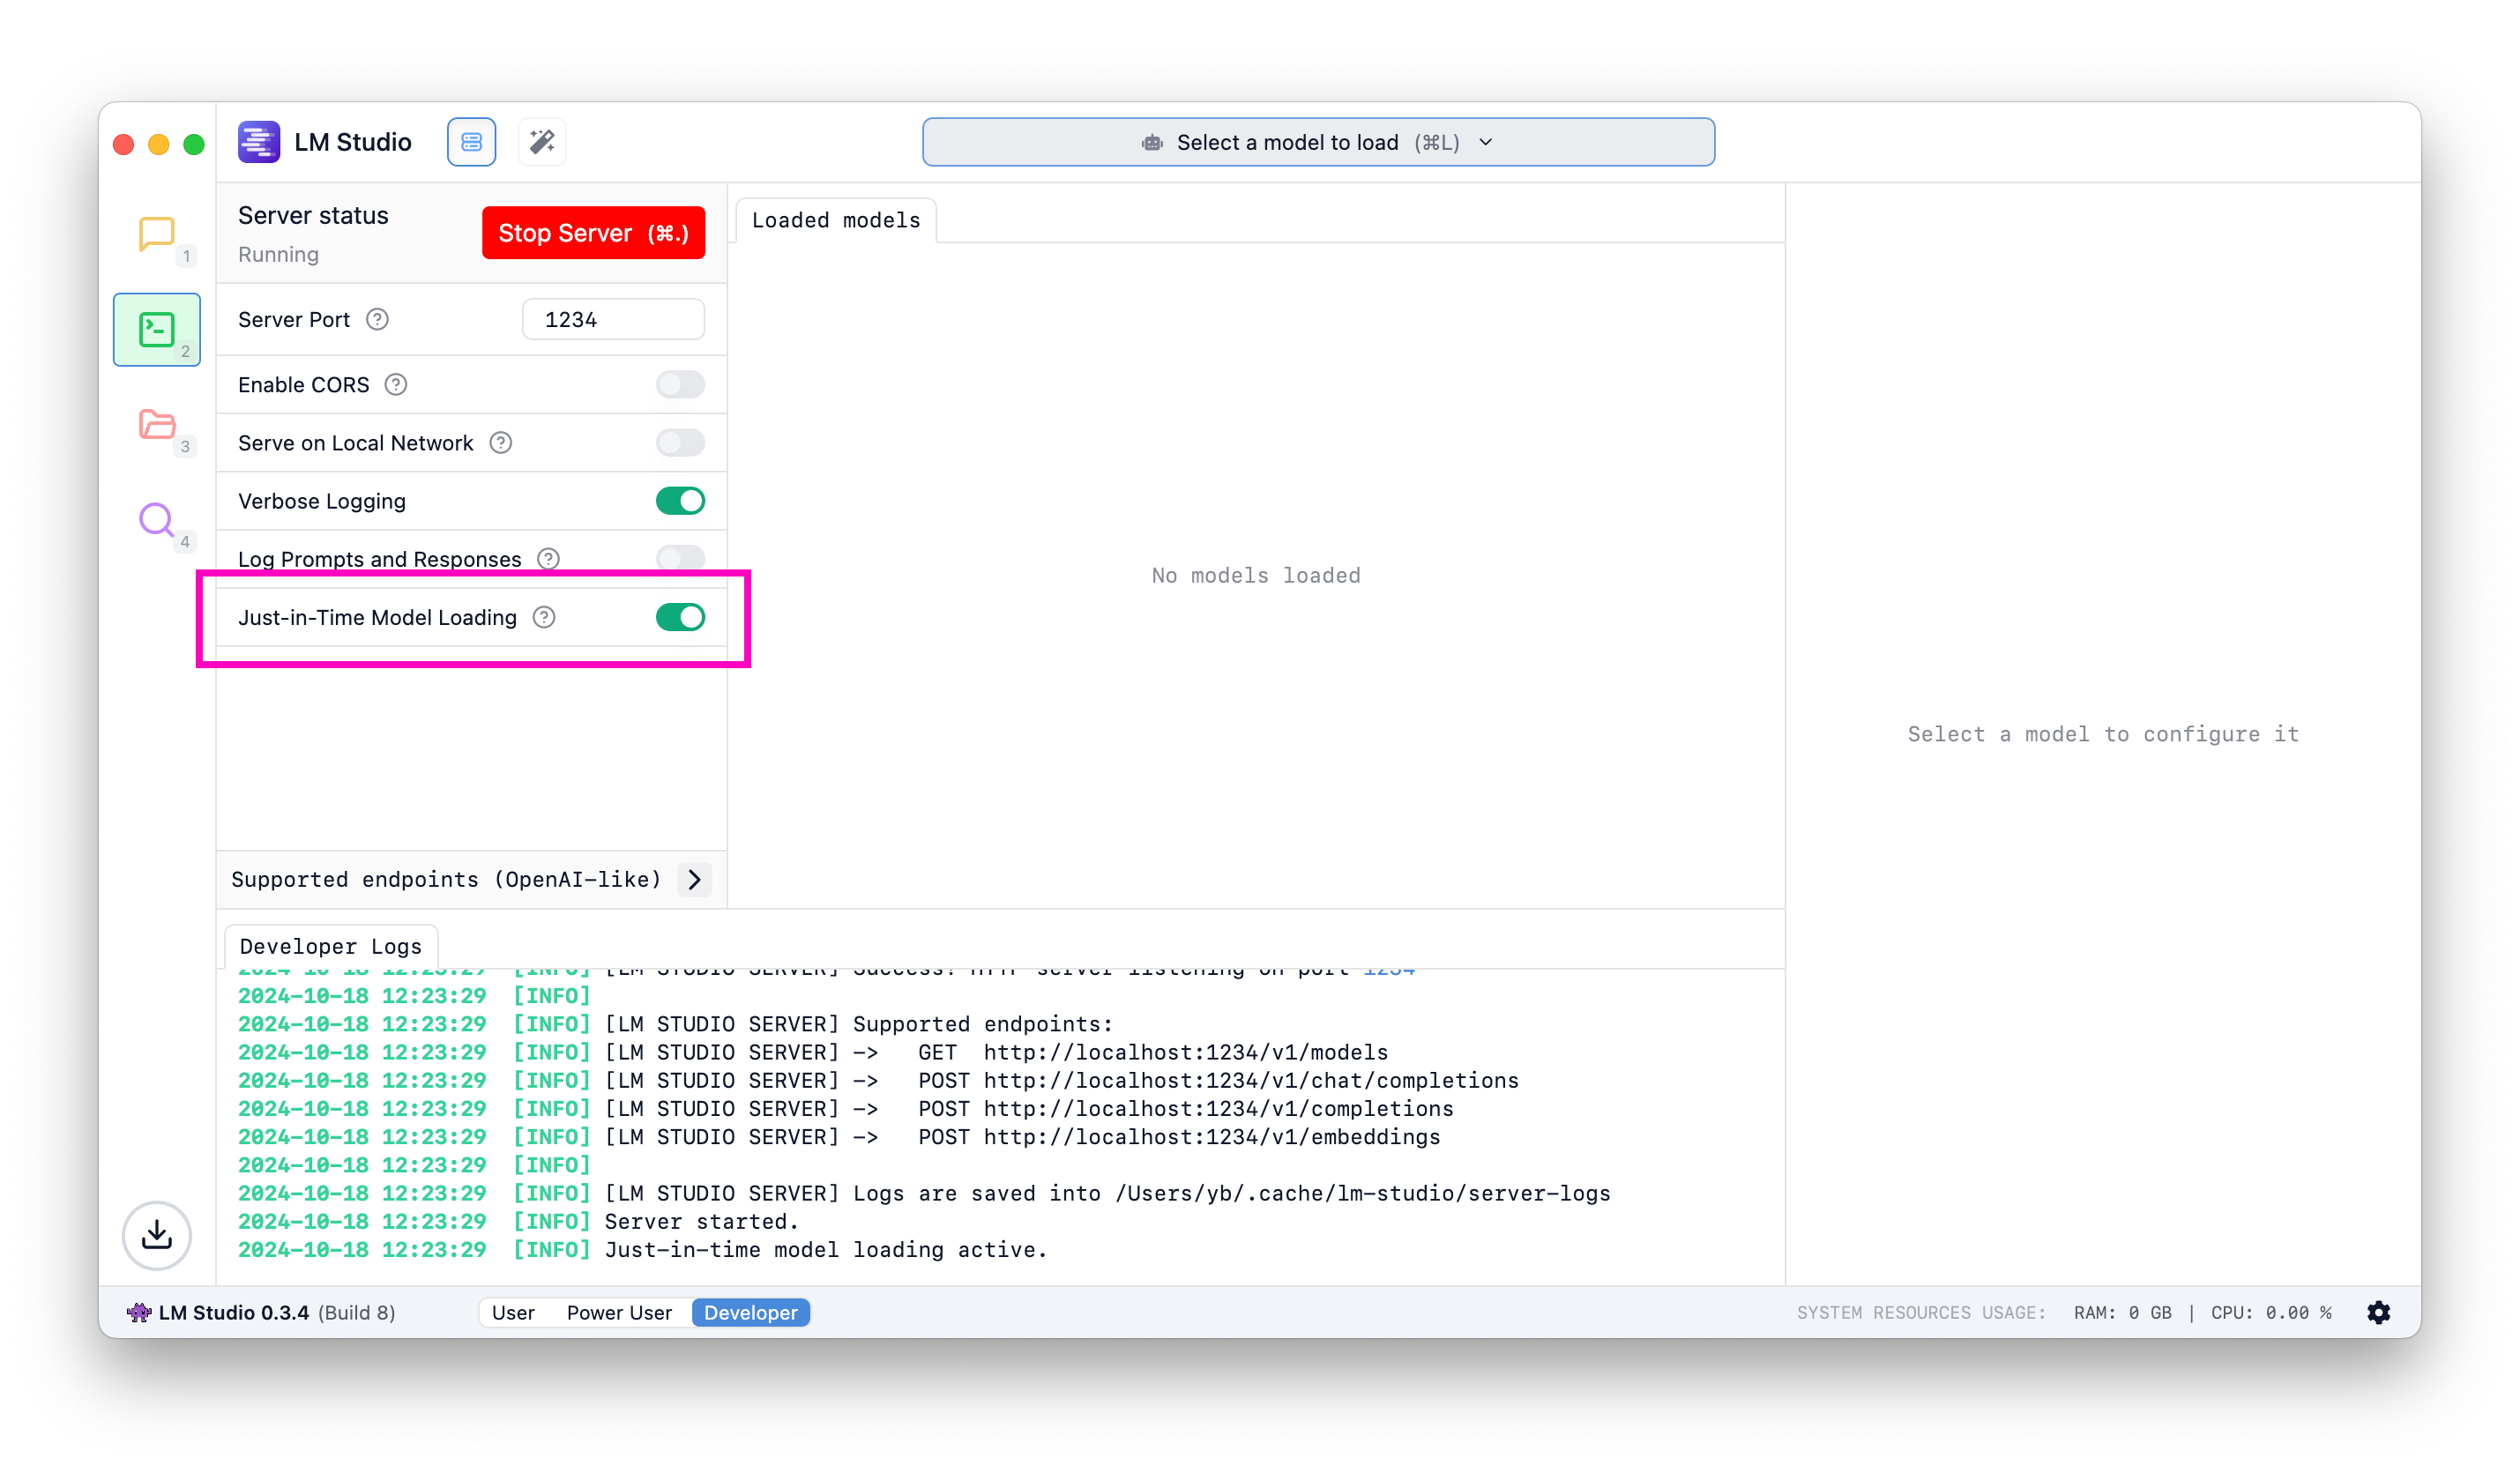
Task: Open the Discover search sidebar icon
Action: pos(157,520)
